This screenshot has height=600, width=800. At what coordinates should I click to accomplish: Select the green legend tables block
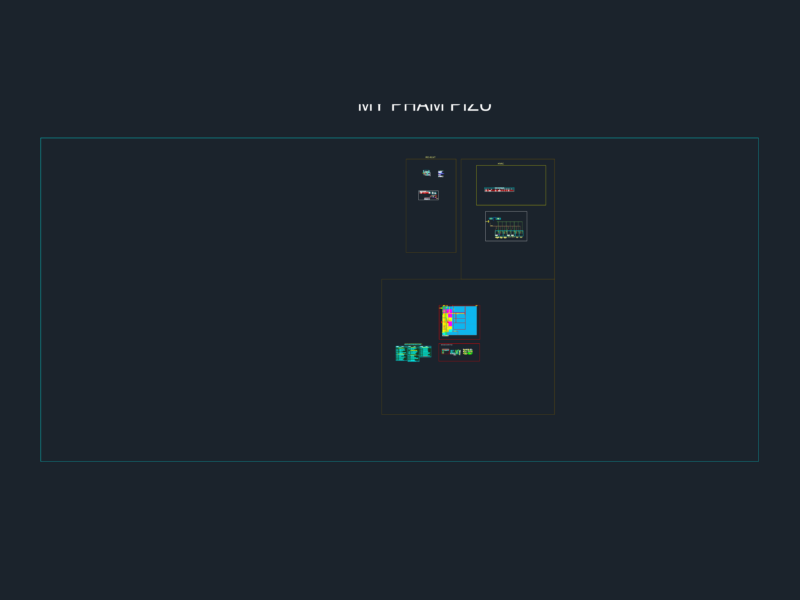coord(413,353)
